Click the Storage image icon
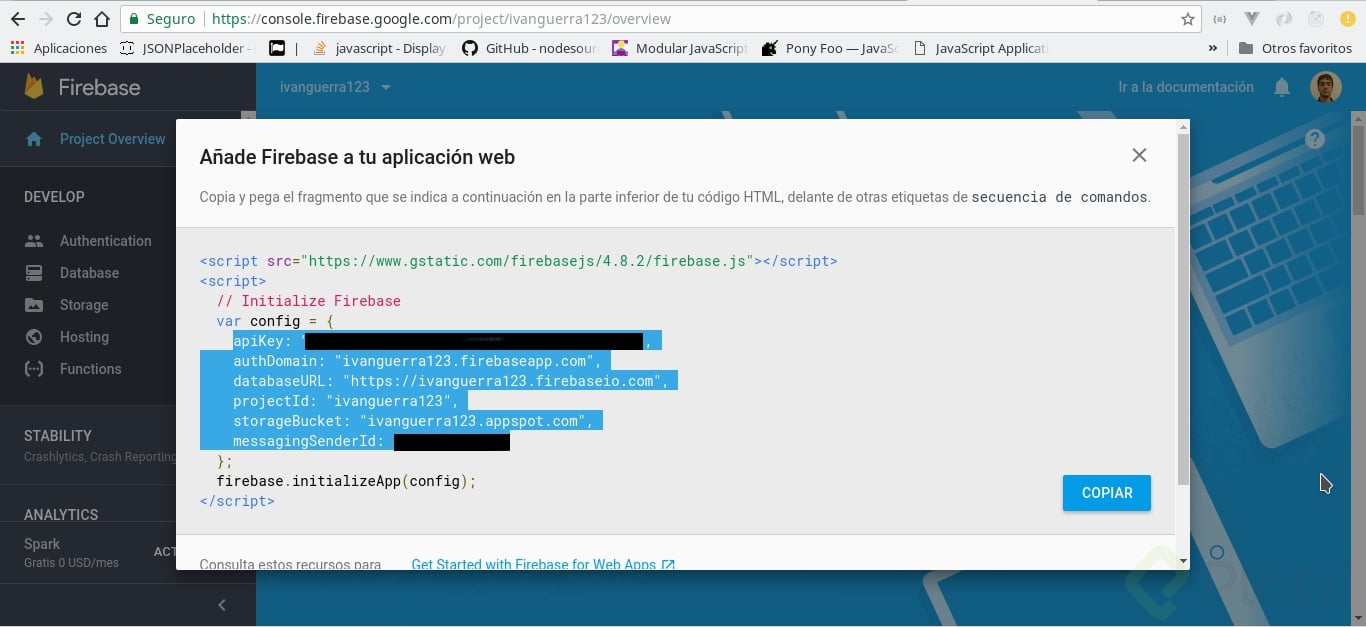1366x627 pixels. 34,305
